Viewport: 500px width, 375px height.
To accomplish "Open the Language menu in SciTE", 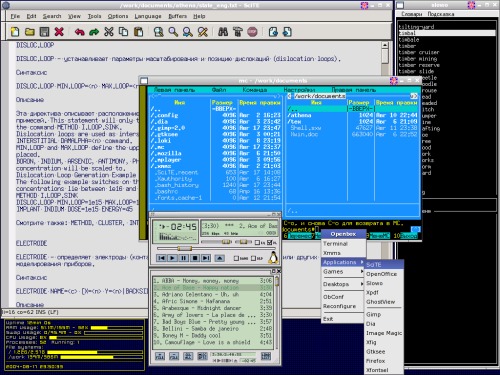I will (x=148, y=16).
